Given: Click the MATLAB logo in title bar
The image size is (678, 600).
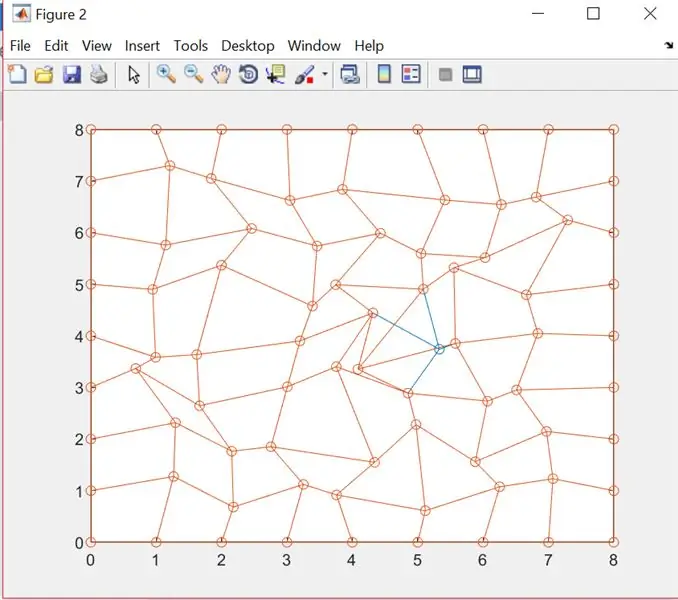Looking at the screenshot, I should click(x=22, y=14).
